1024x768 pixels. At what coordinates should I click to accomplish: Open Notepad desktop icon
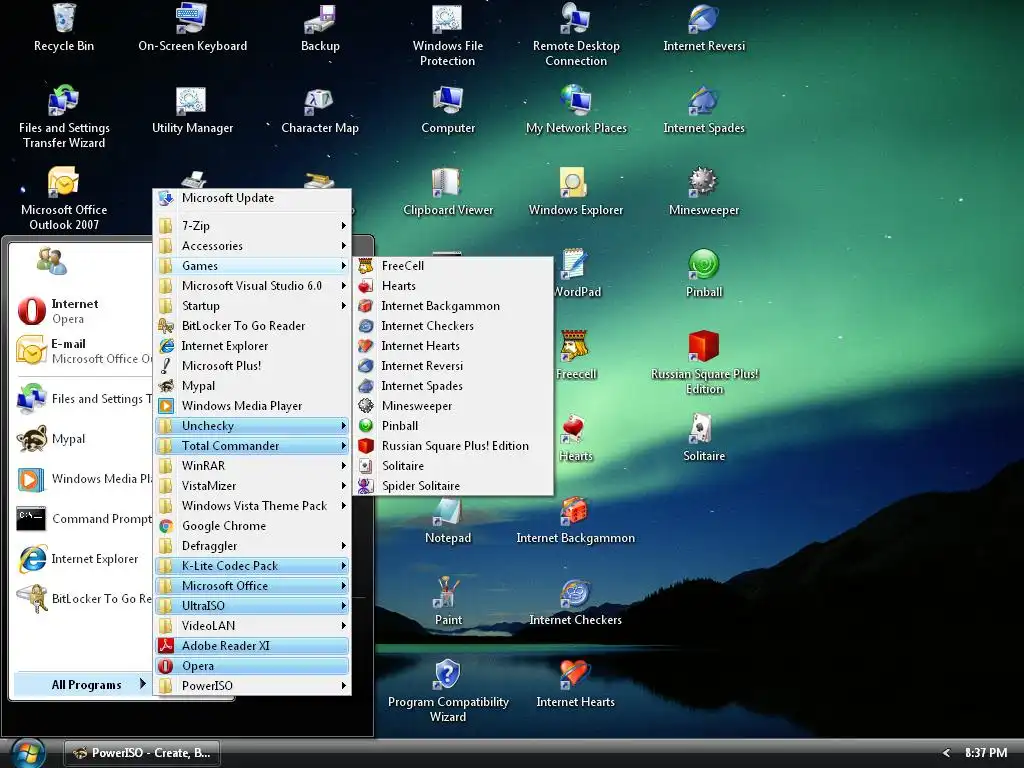click(x=448, y=520)
